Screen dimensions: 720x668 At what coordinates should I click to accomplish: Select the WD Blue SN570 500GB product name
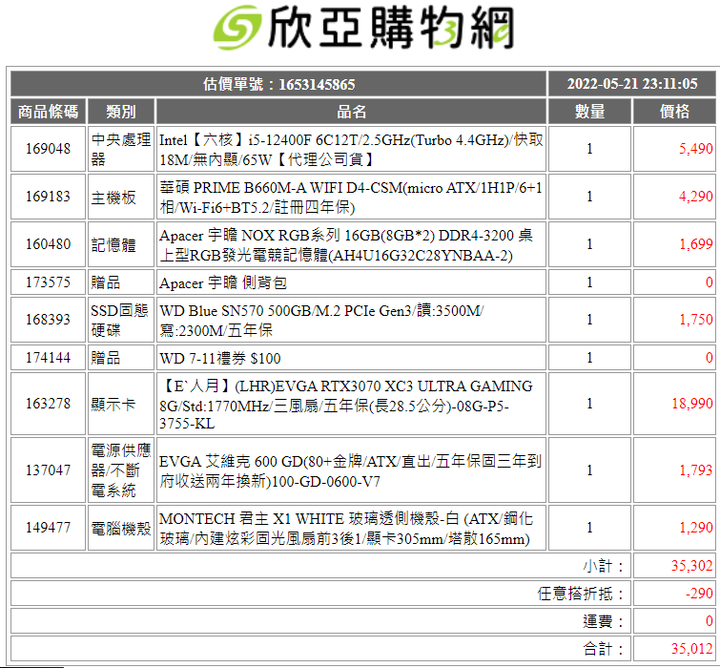pyautogui.click(x=321, y=320)
